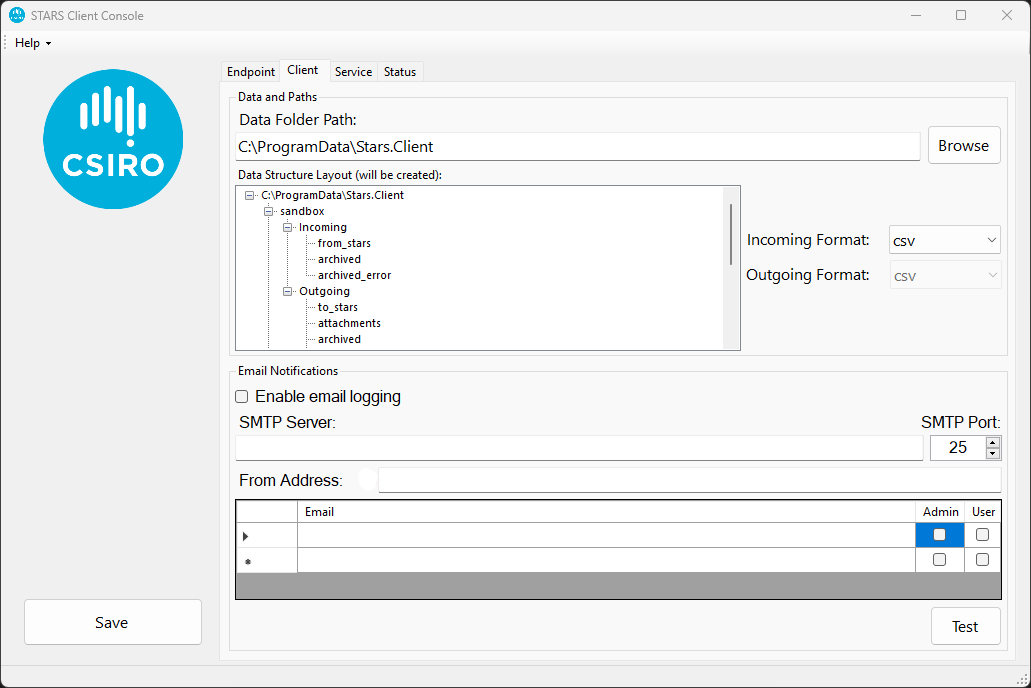1031x688 pixels.
Task: Click the Save button
Action: [112, 622]
